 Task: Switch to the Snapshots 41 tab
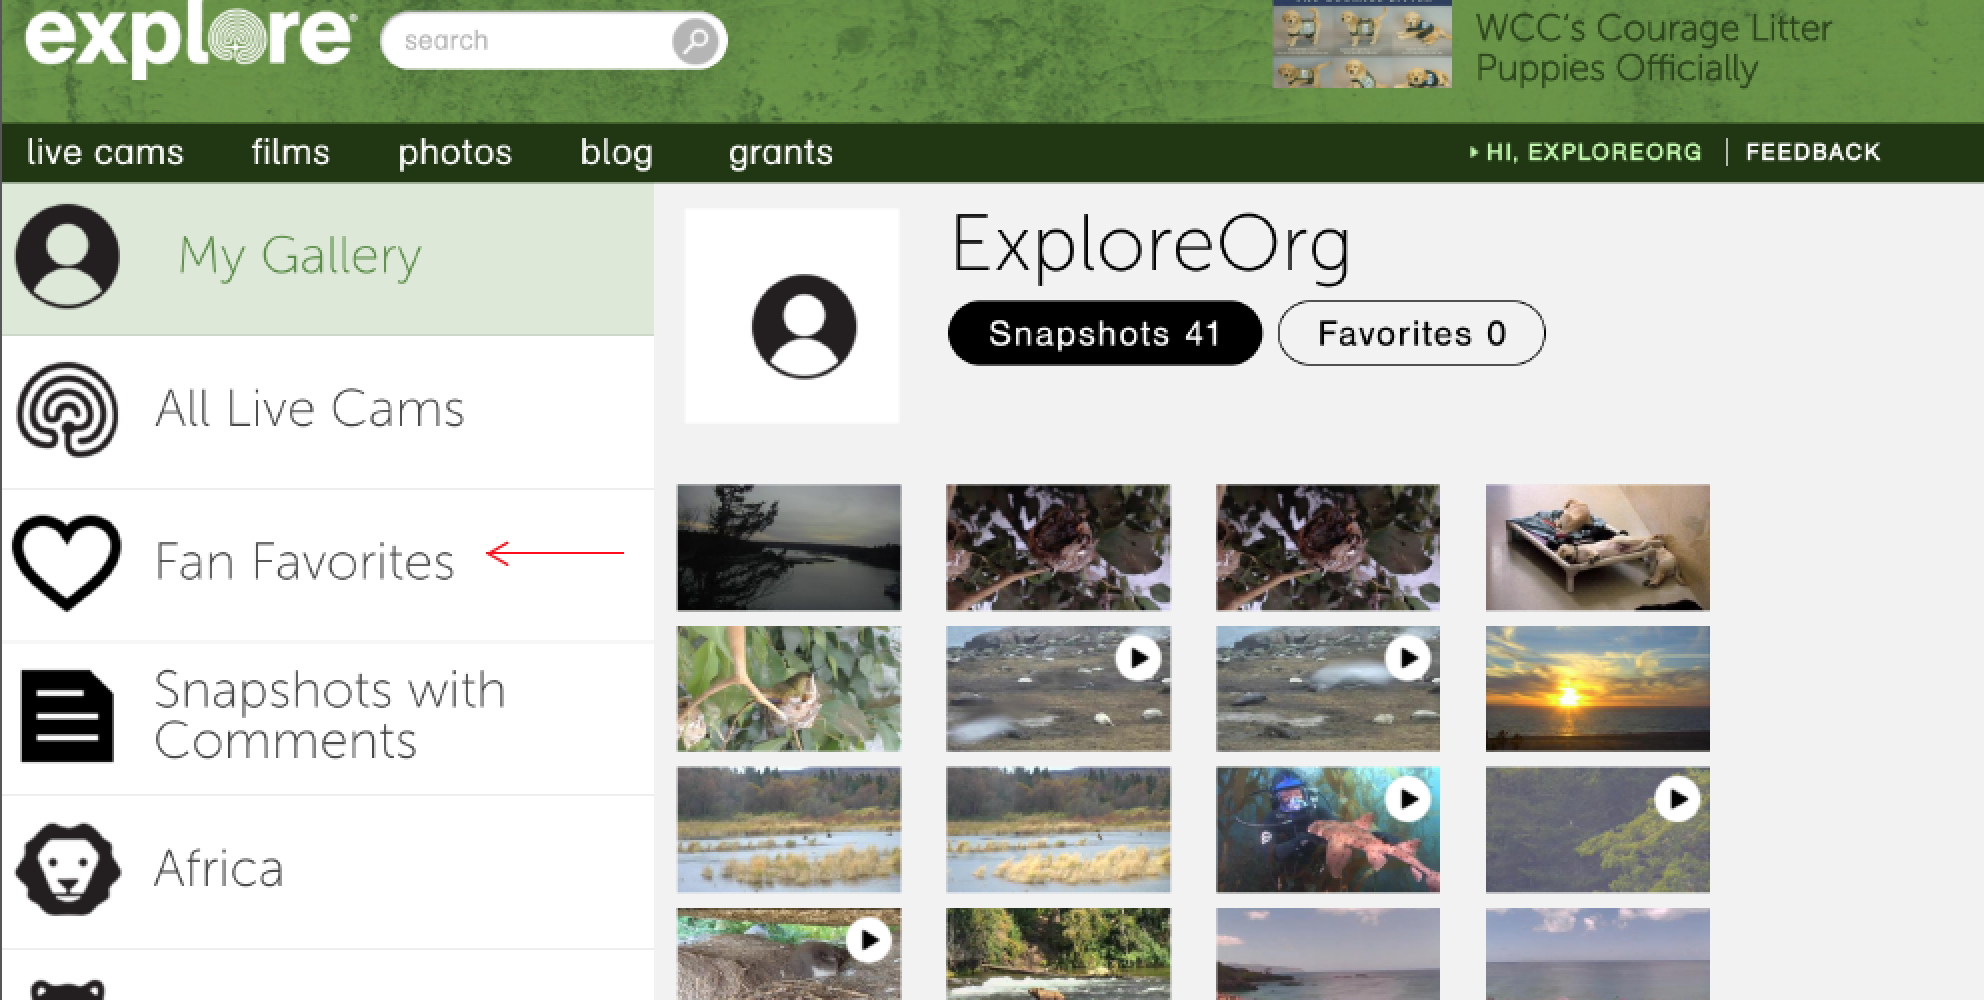[x=1103, y=333]
